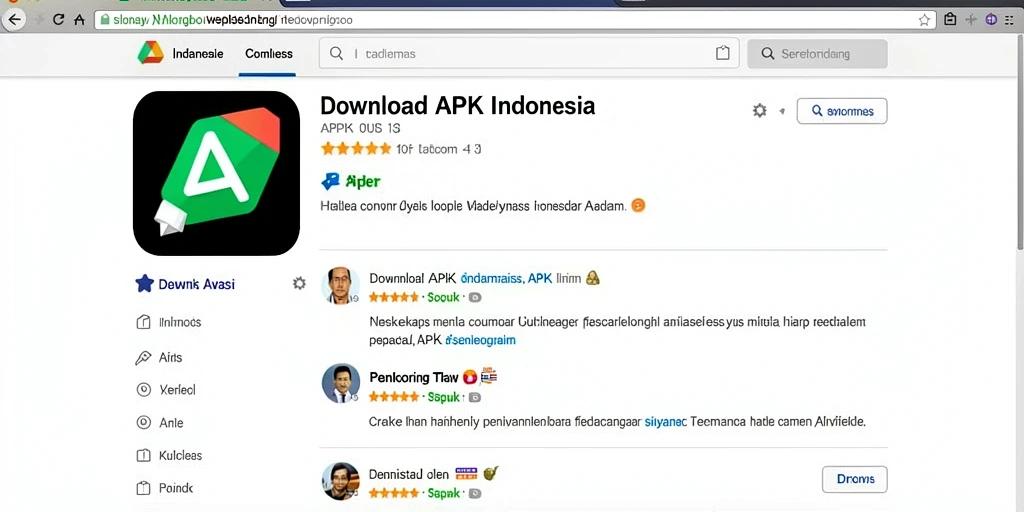Click star rating in Dennistad olen review
1024x512 pixels.
394,494
